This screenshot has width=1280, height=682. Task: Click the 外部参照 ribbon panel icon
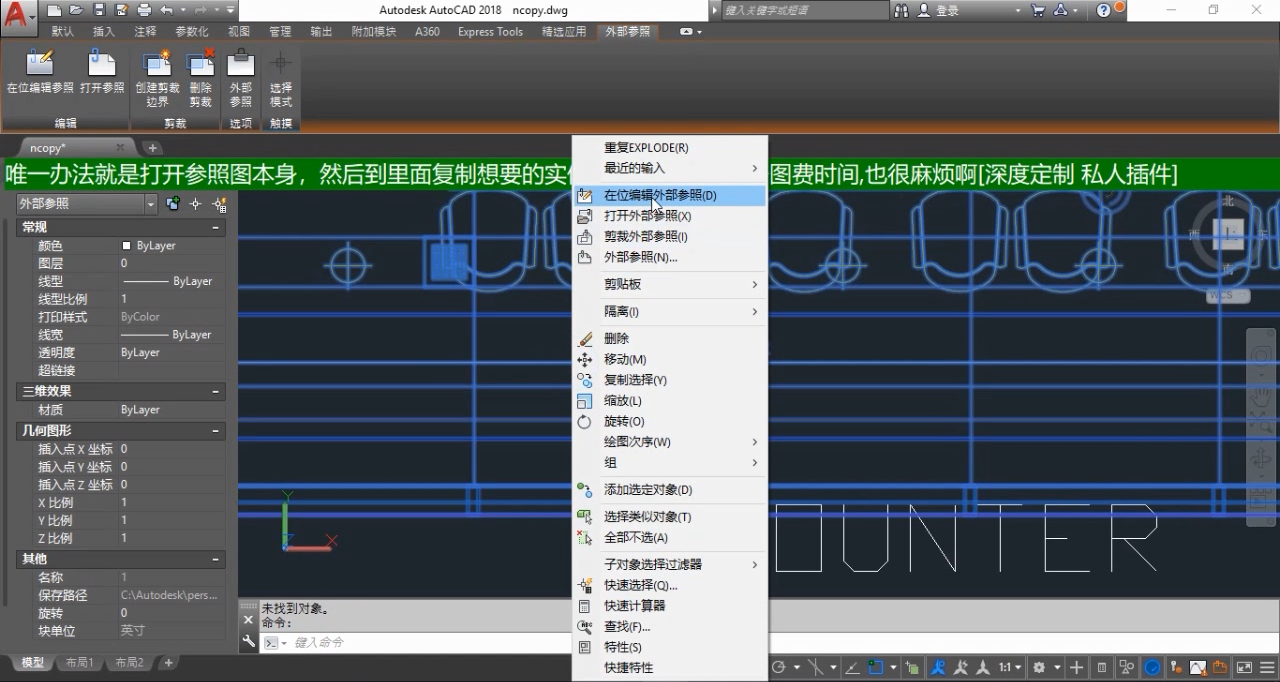coord(241,64)
